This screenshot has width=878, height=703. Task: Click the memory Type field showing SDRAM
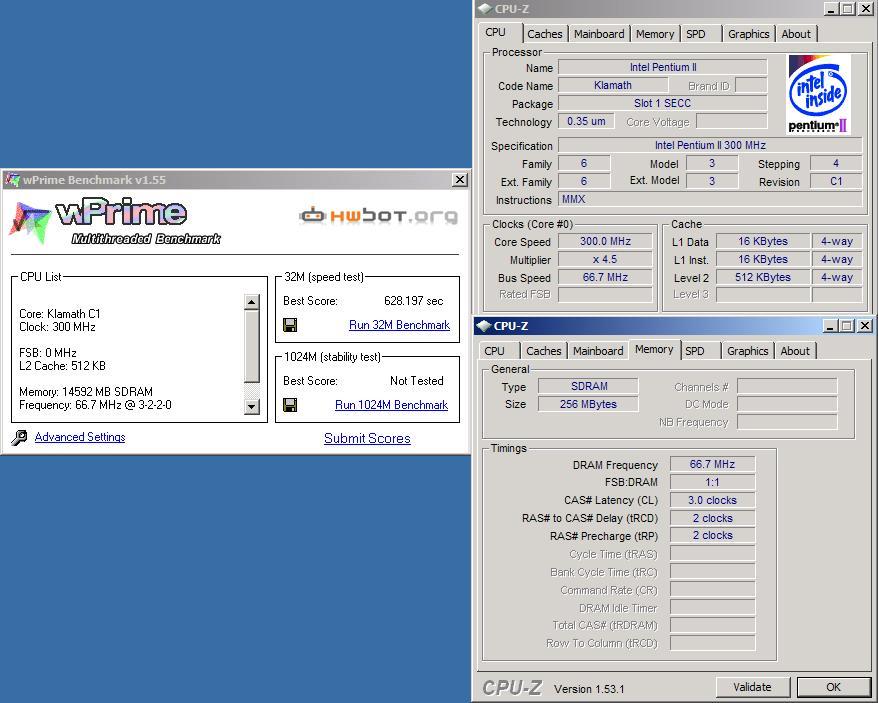click(589, 386)
